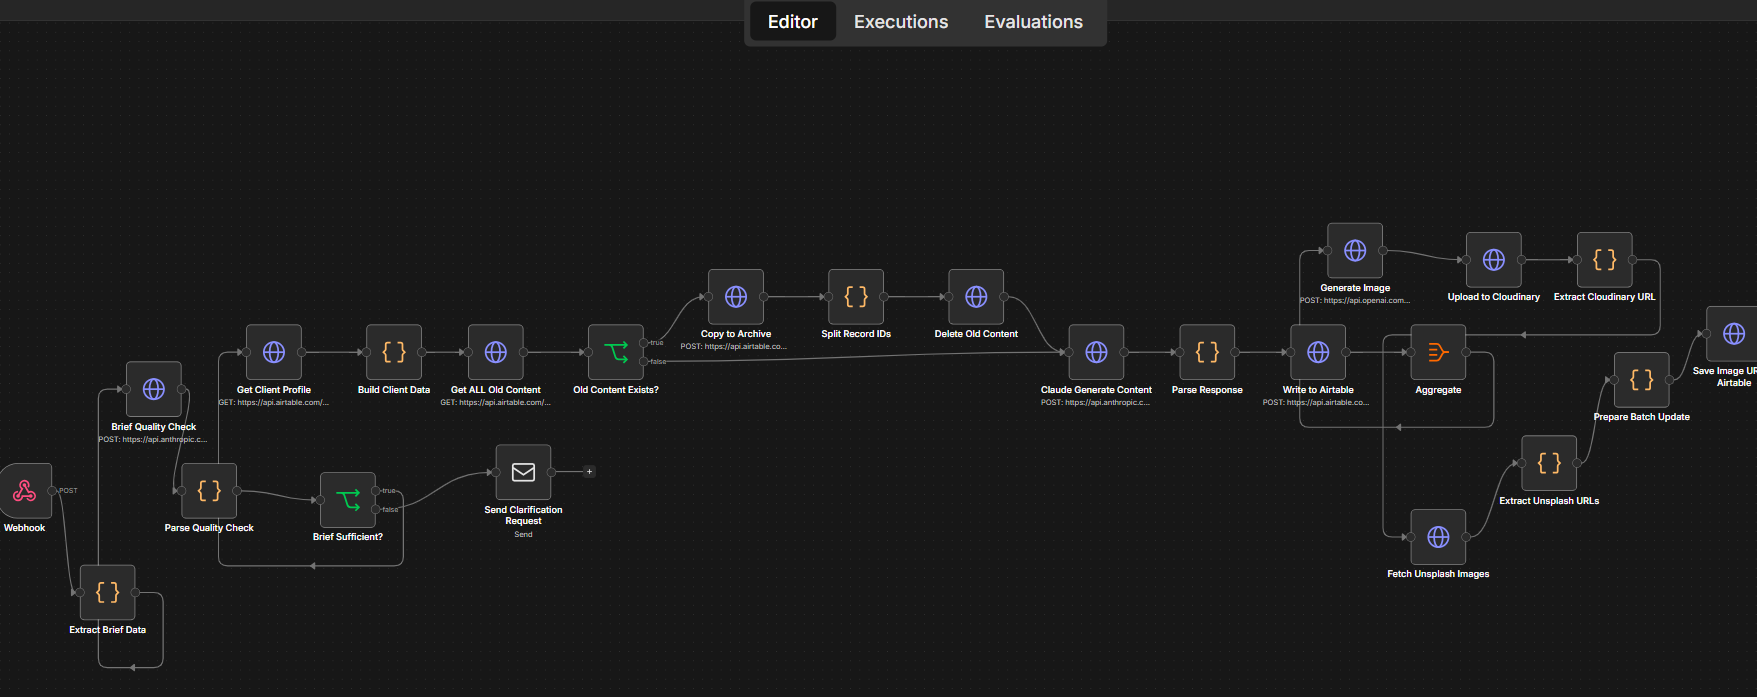Click the Old Content Exists? IF node
This screenshot has width=1757, height=697.
click(616, 352)
